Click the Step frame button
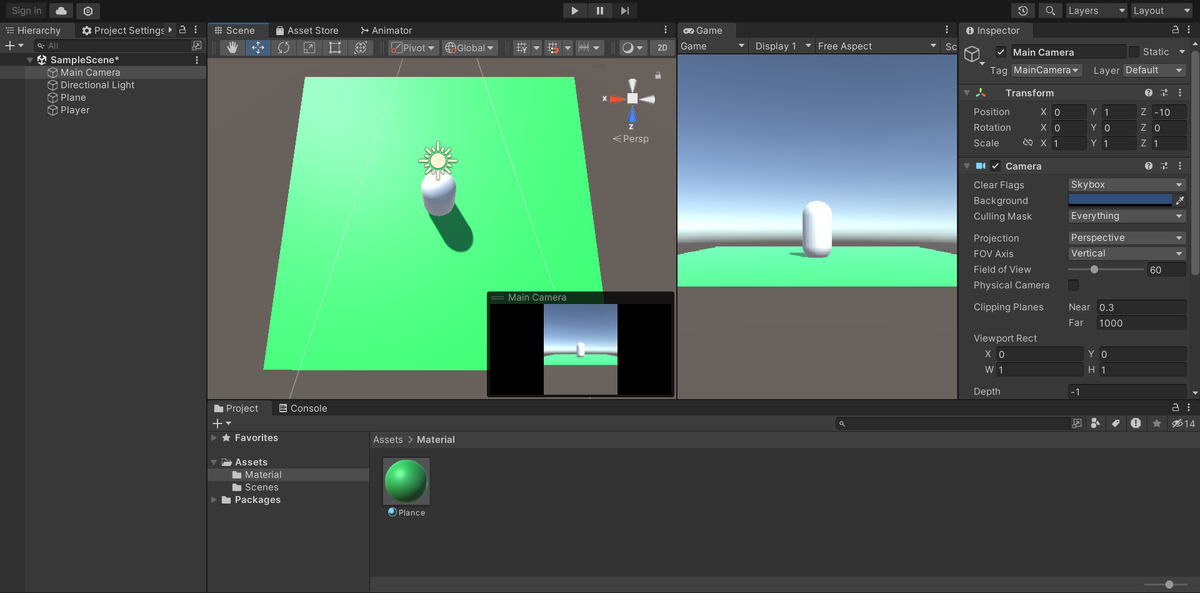1200x593 pixels. [625, 11]
